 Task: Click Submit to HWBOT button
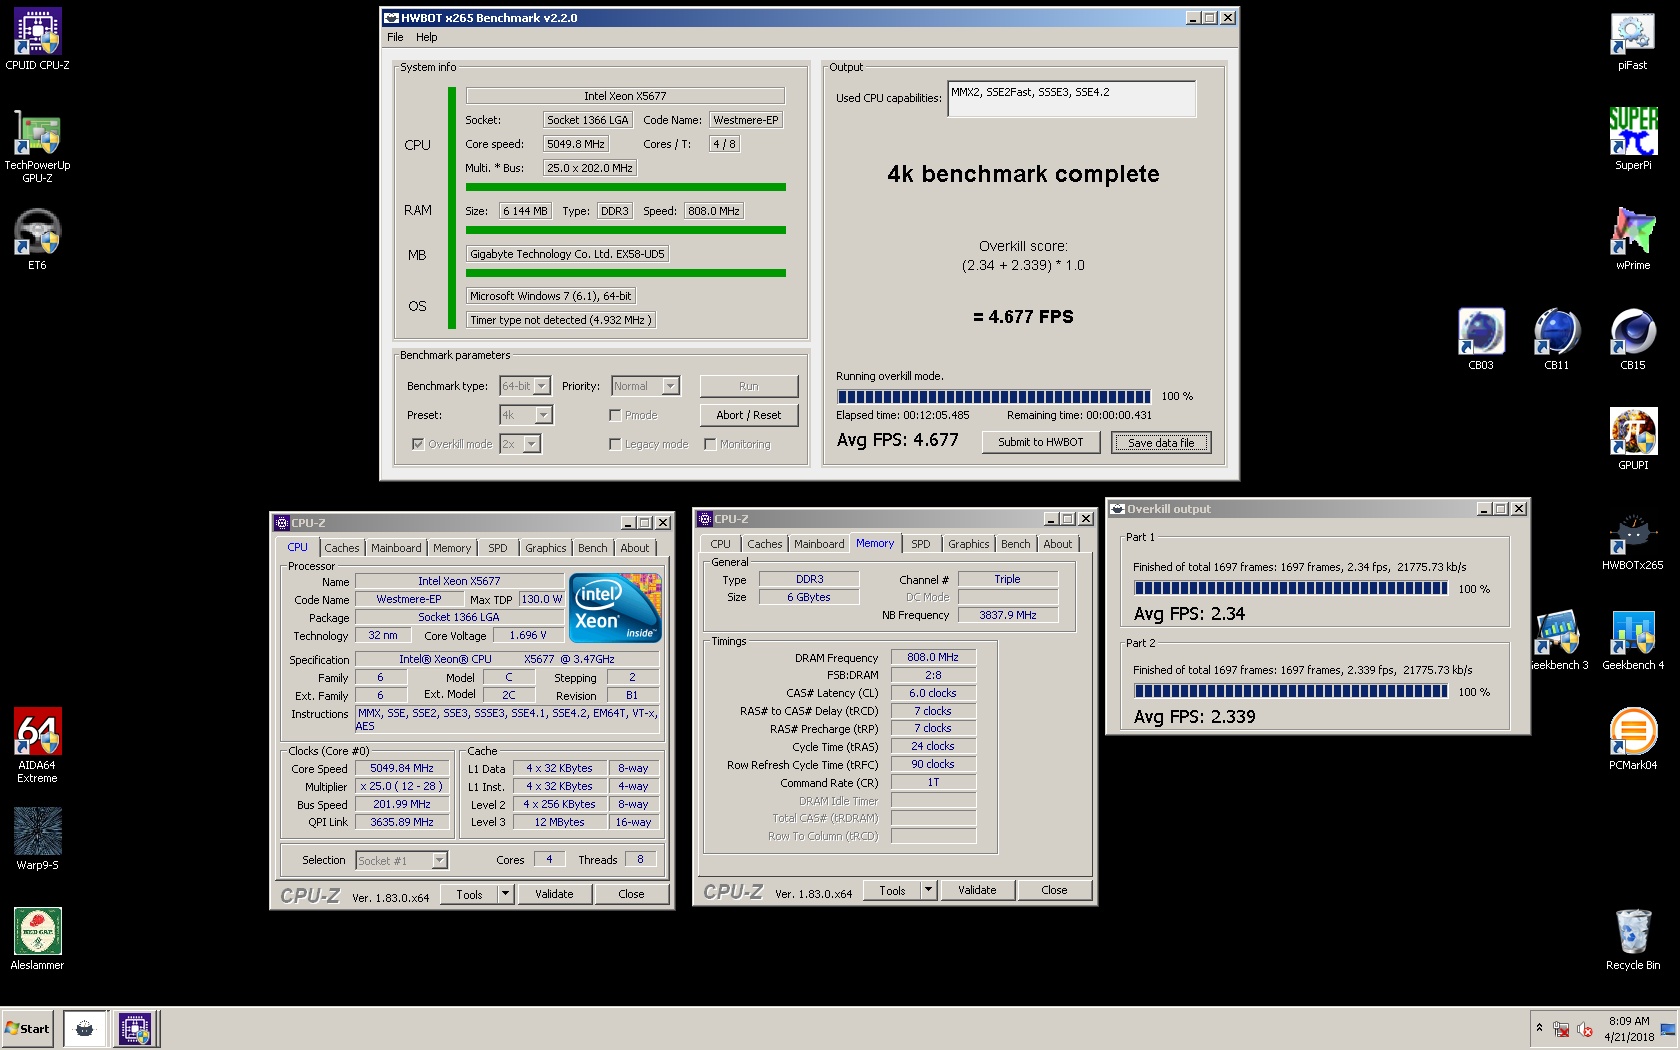click(1040, 442)
